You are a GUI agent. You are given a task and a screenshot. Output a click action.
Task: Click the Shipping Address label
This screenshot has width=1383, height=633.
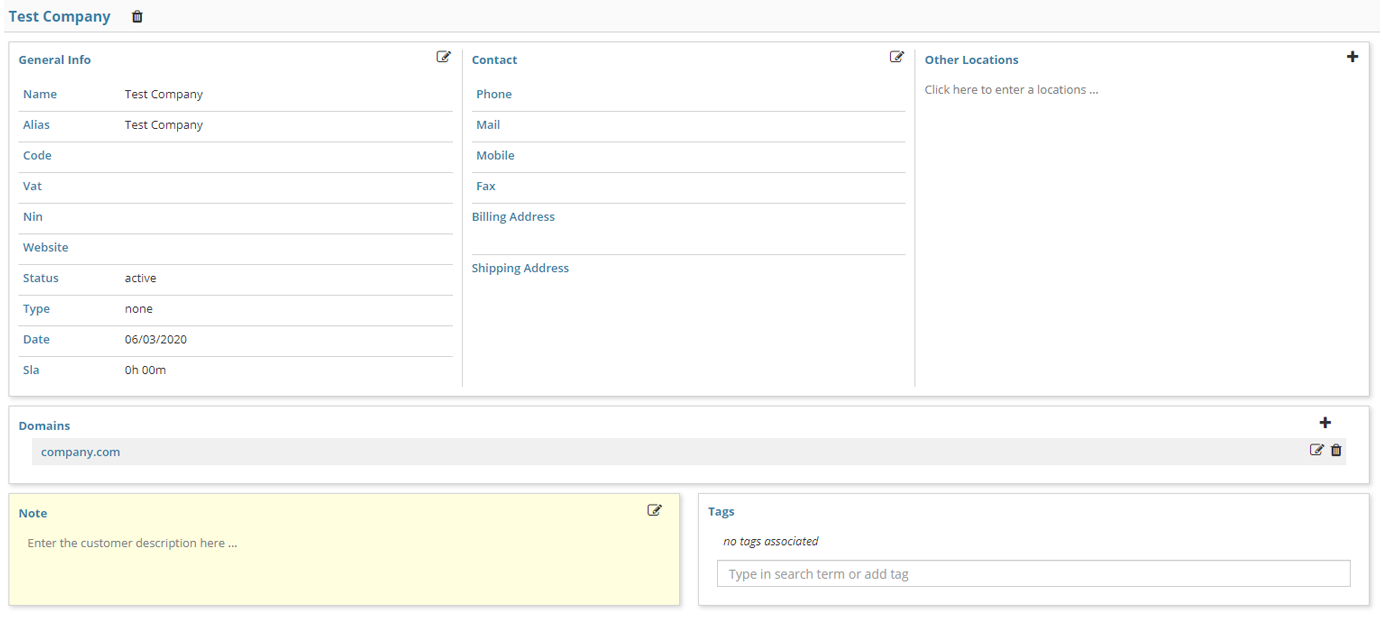[520, 268]
